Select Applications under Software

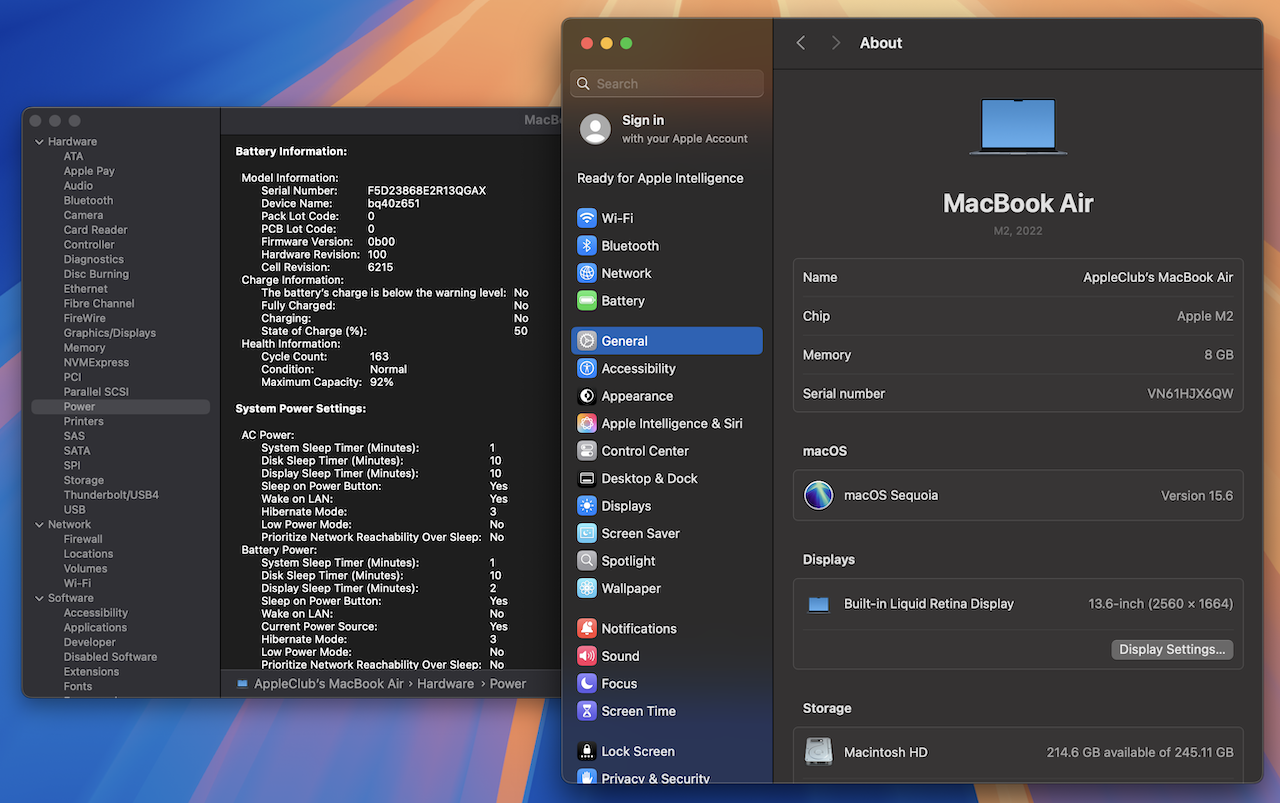point(95,628)
